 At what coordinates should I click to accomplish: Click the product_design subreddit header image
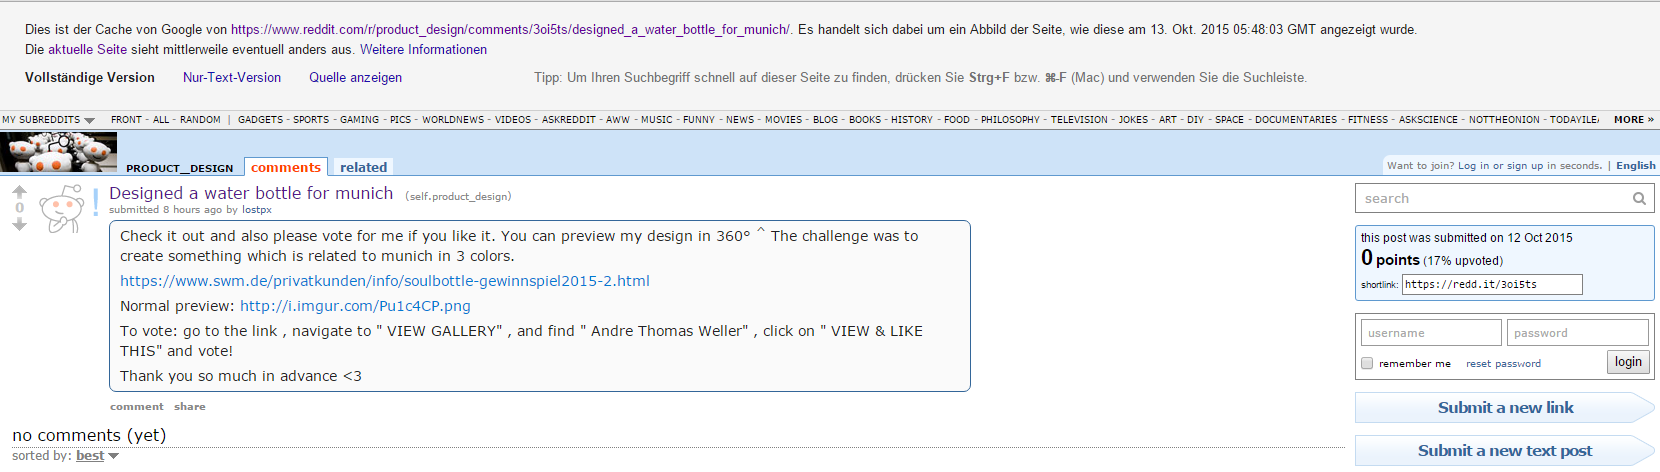tap(58, 153)
